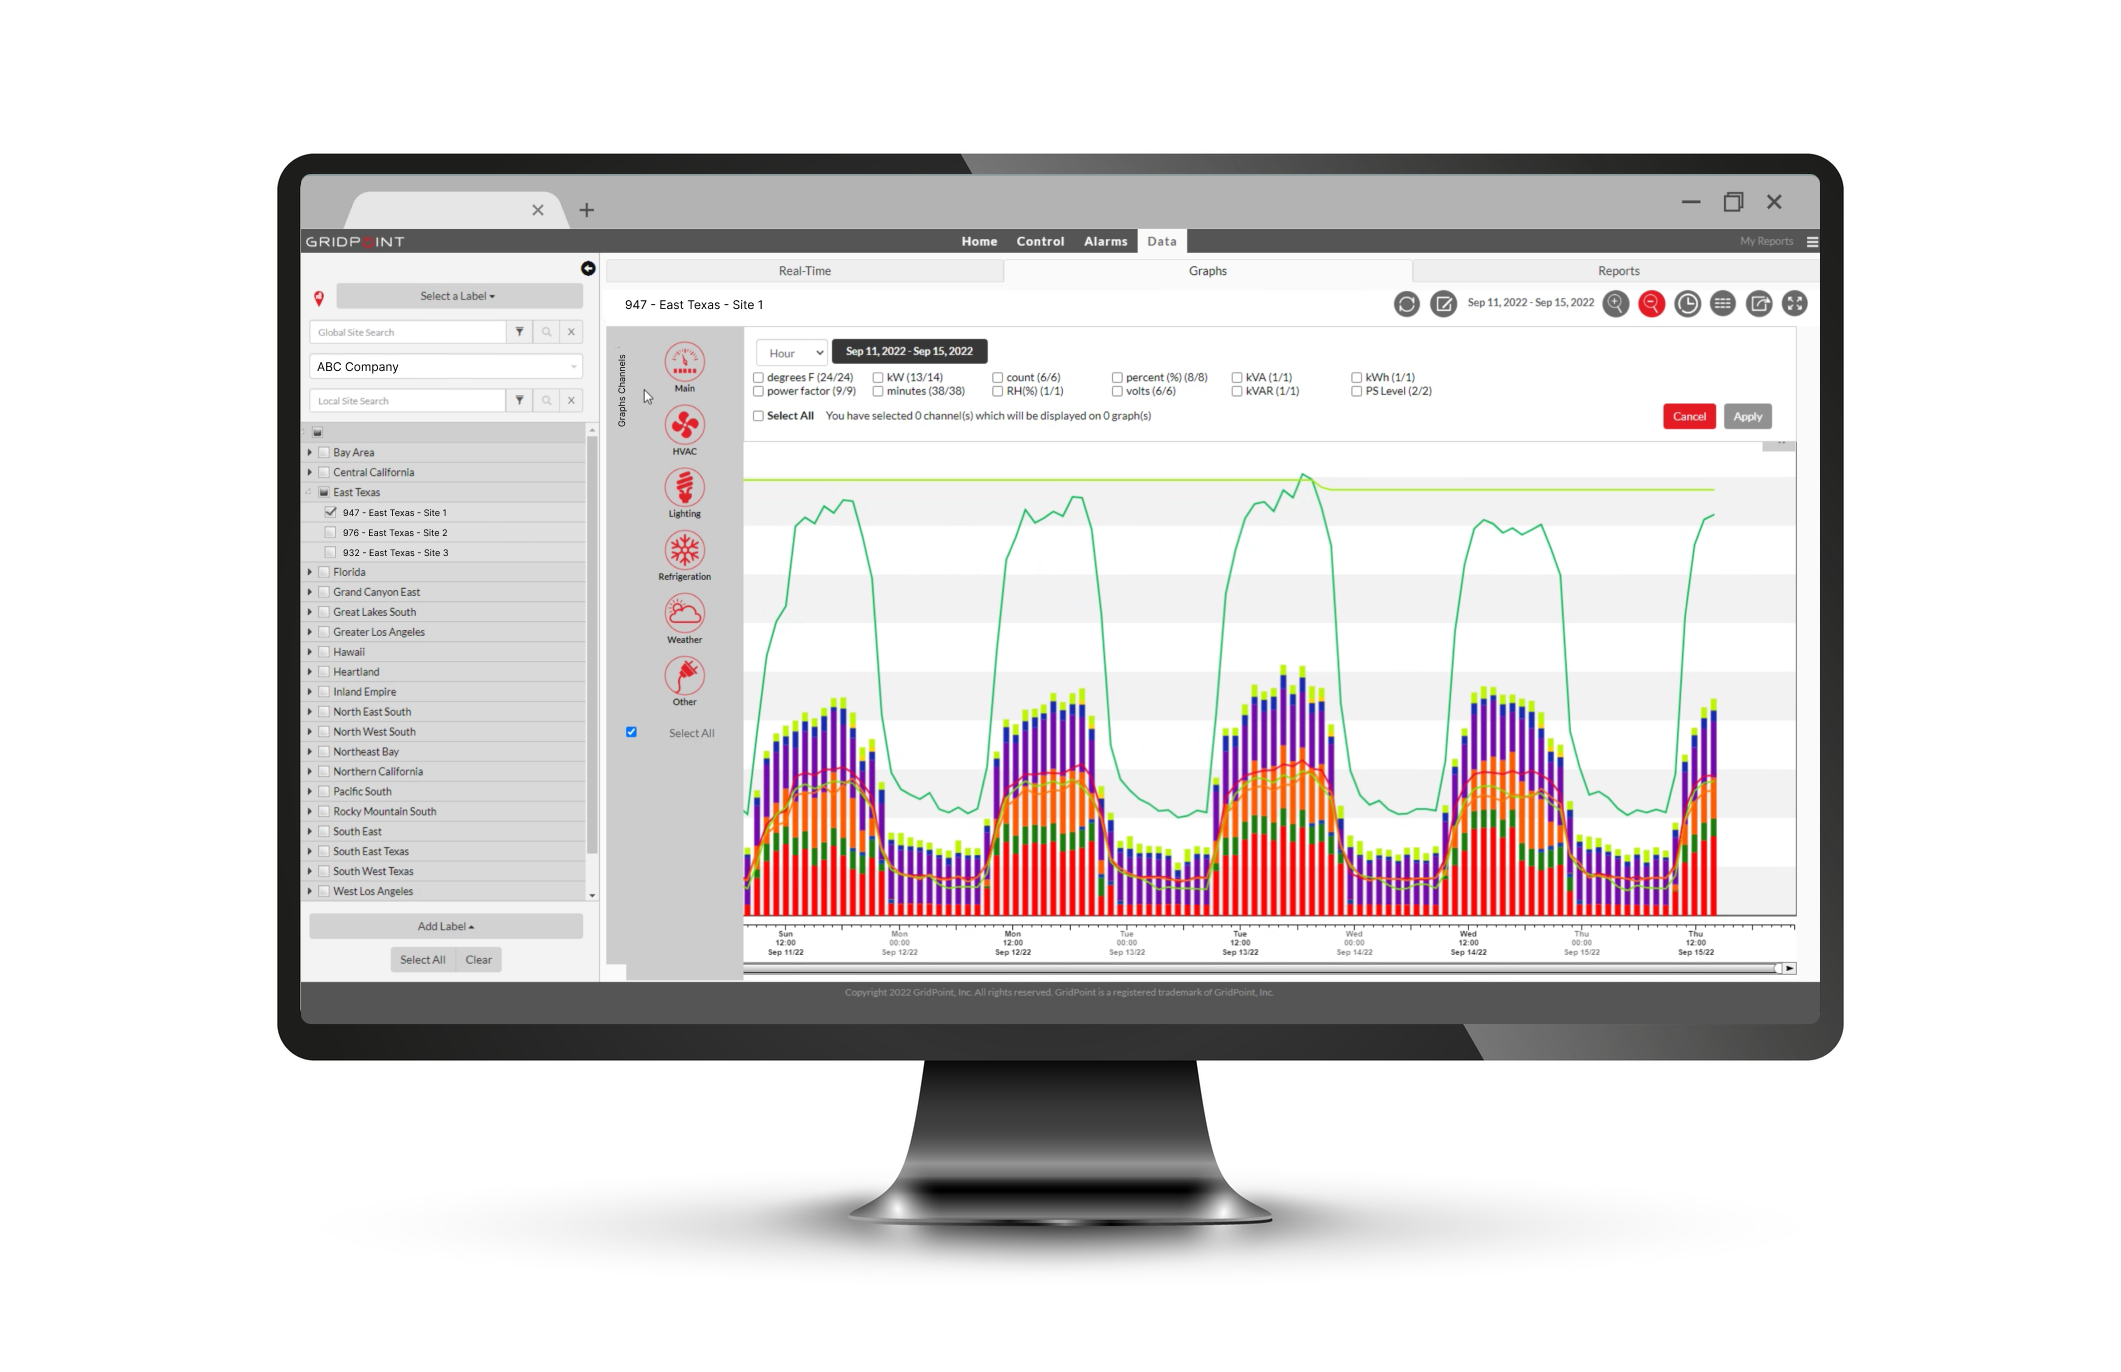
Task: Expand the Bay Area region
Action: pyautogui.click(x=306, y=452)
